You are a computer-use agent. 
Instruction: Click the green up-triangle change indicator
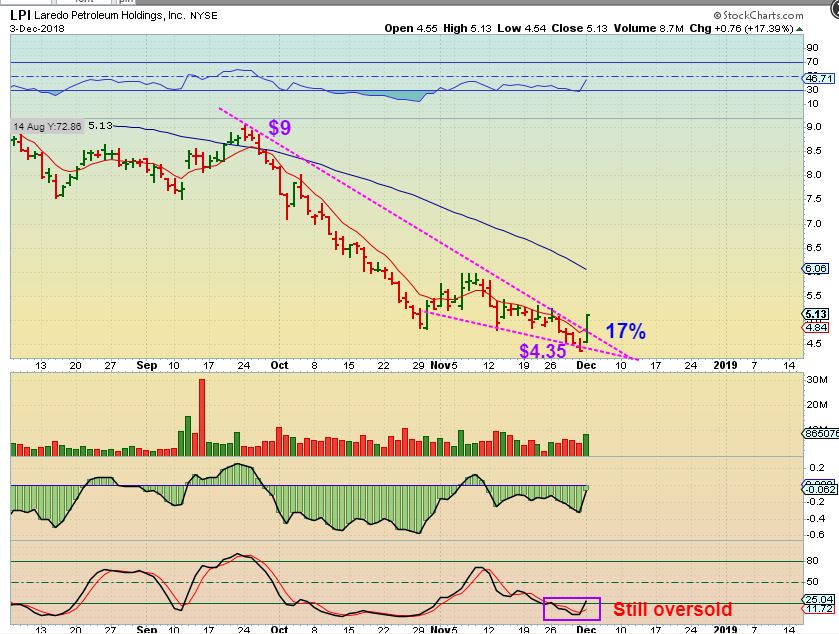pos(799,29)
